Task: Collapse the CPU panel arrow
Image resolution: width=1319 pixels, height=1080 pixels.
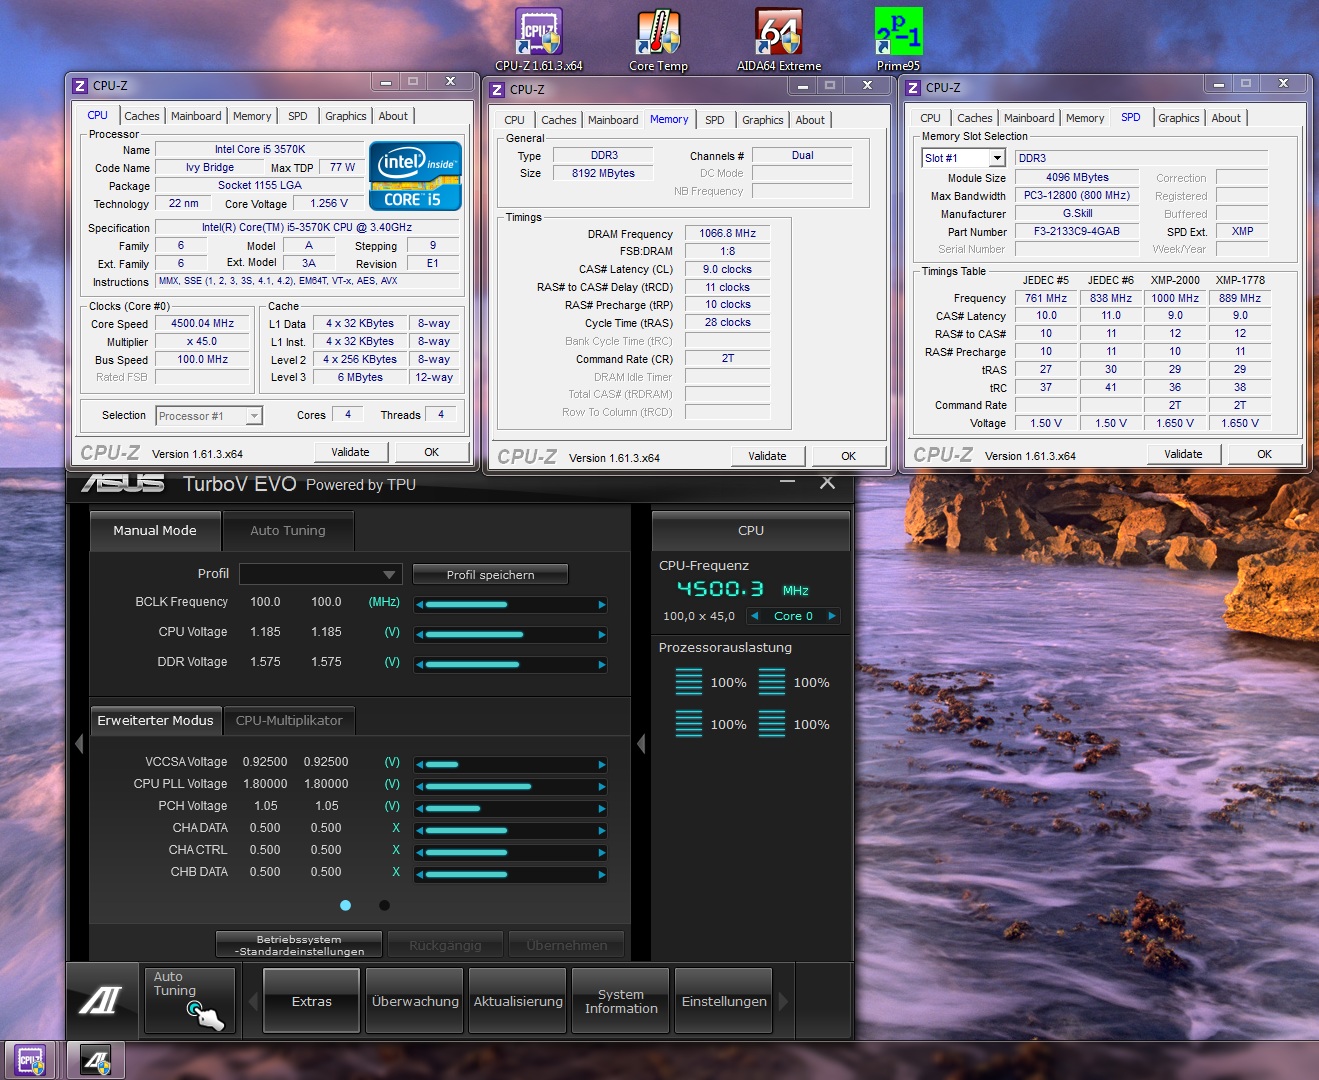Action: pos(641,744)
